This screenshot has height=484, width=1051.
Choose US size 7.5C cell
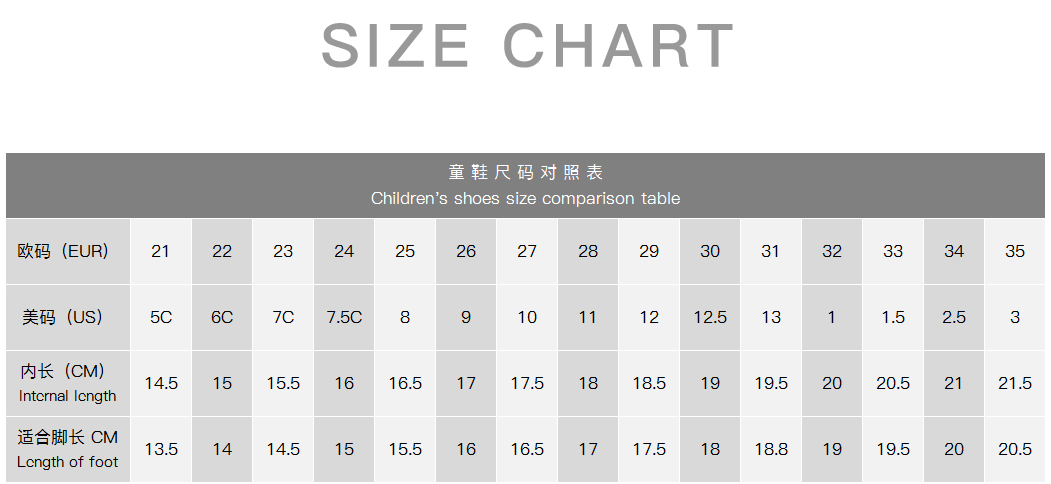pos(344,317)
